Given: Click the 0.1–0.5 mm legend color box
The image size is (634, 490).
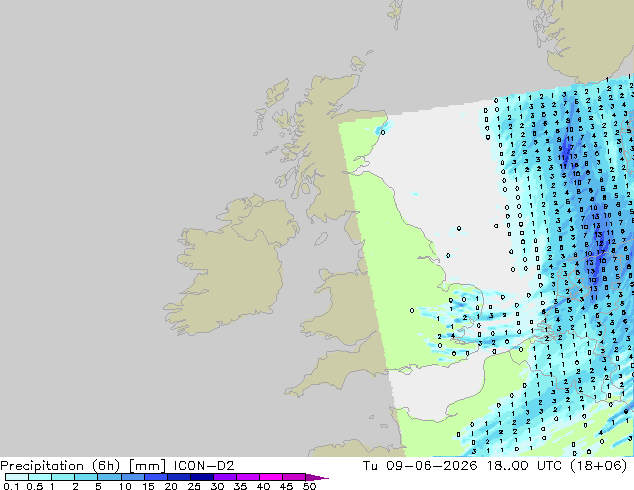Looking at the screenshot, I should pyautogui.click(x=17, y=477).
